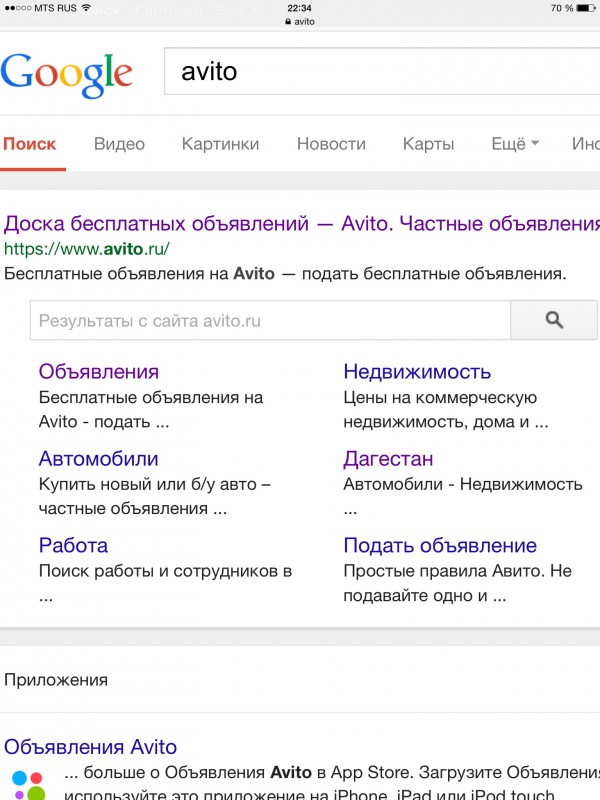Image resolution: width=600 pixels, height=800 pixels.
Task: Tap the battery icon in status bar
Action: [585, 8]
